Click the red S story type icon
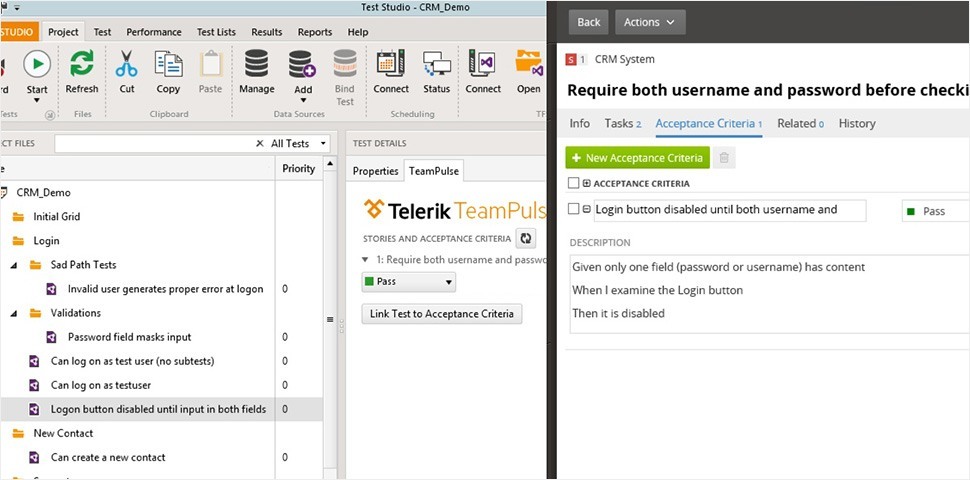The width and height of the screenshot is (970, 480). [x=571, y=59]
